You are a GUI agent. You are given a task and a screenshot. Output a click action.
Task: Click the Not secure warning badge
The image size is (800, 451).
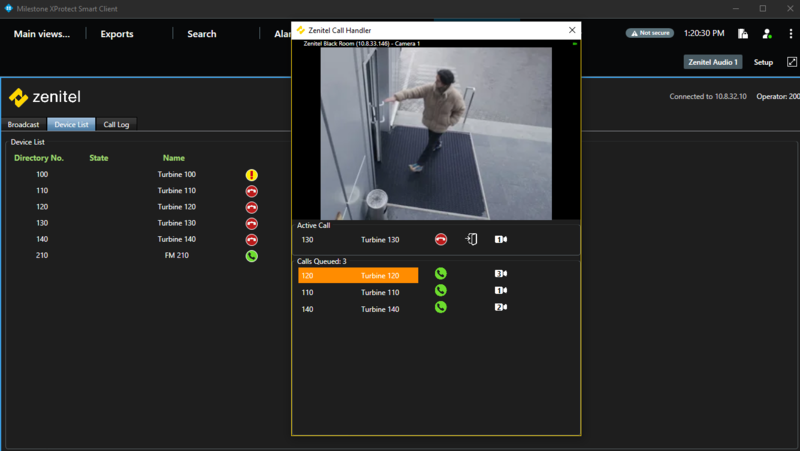pos(650,33)
